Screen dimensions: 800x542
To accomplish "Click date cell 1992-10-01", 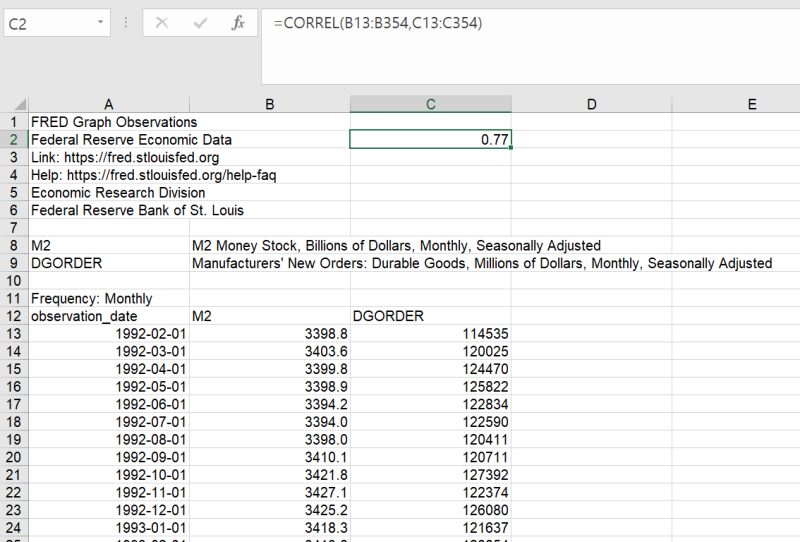I will pos(109,475).
